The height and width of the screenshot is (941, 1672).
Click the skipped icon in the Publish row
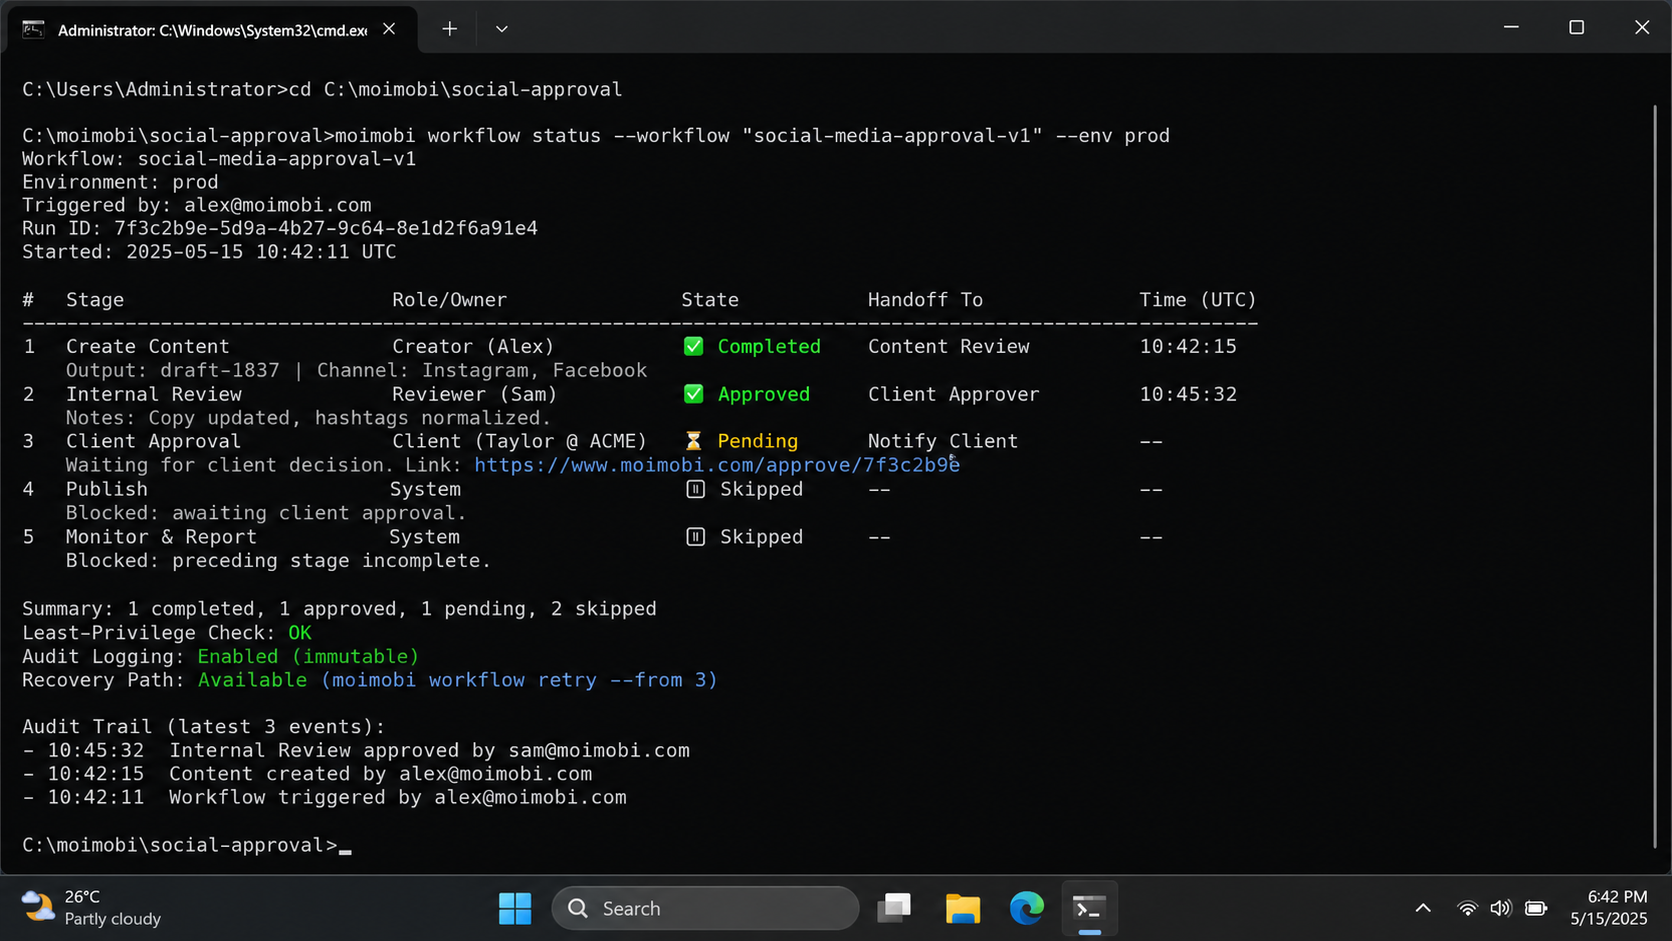click(696, 489)
